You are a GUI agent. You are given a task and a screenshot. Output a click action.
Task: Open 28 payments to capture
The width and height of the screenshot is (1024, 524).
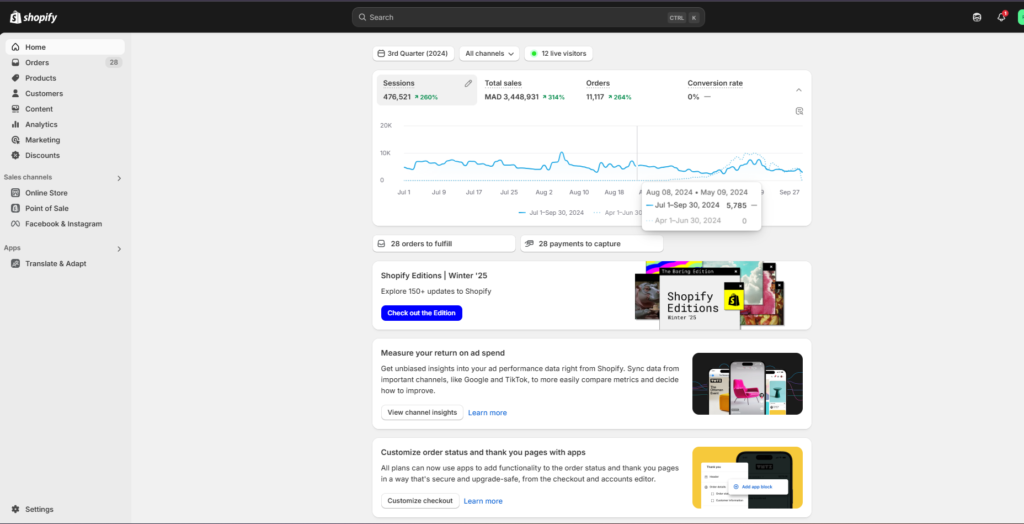click(592, 244)
